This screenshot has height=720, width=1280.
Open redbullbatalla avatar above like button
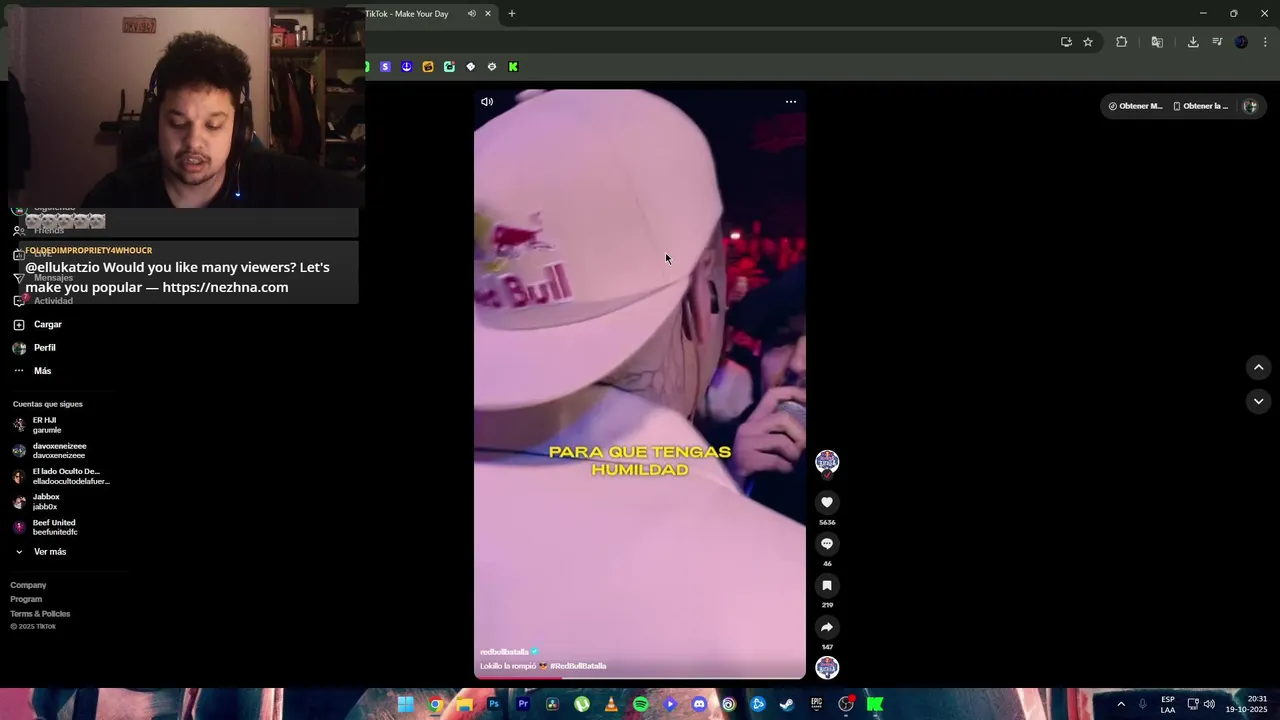(827, 461)
